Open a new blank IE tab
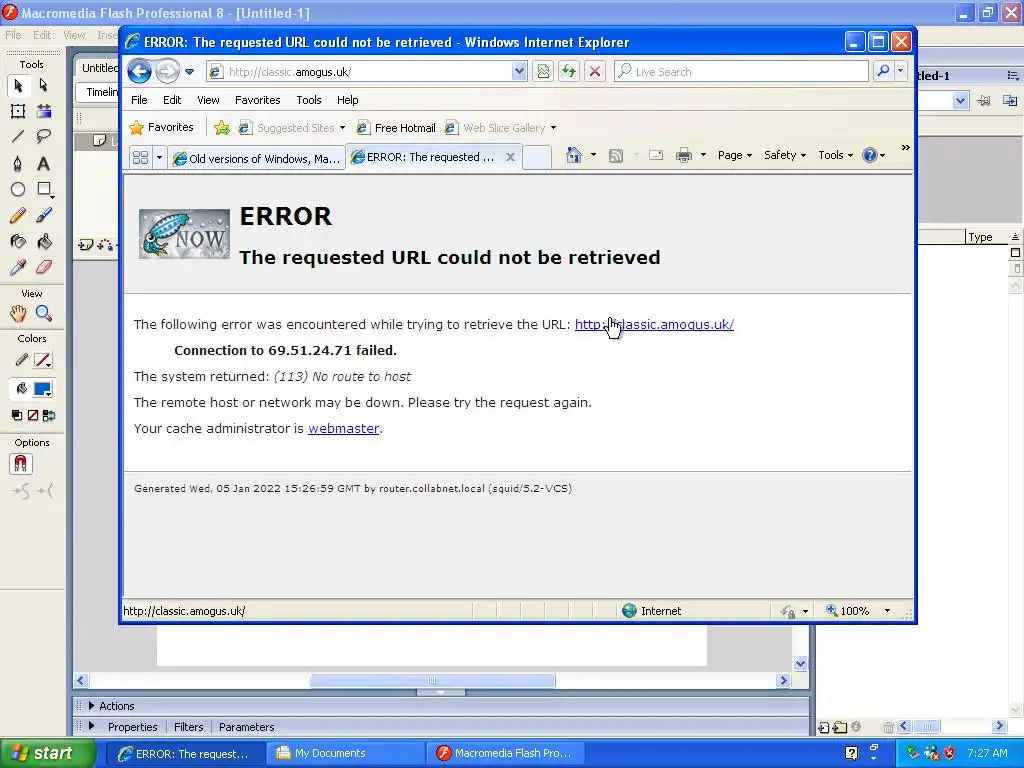Screen dimensions: 1024x768 (537, 158)
